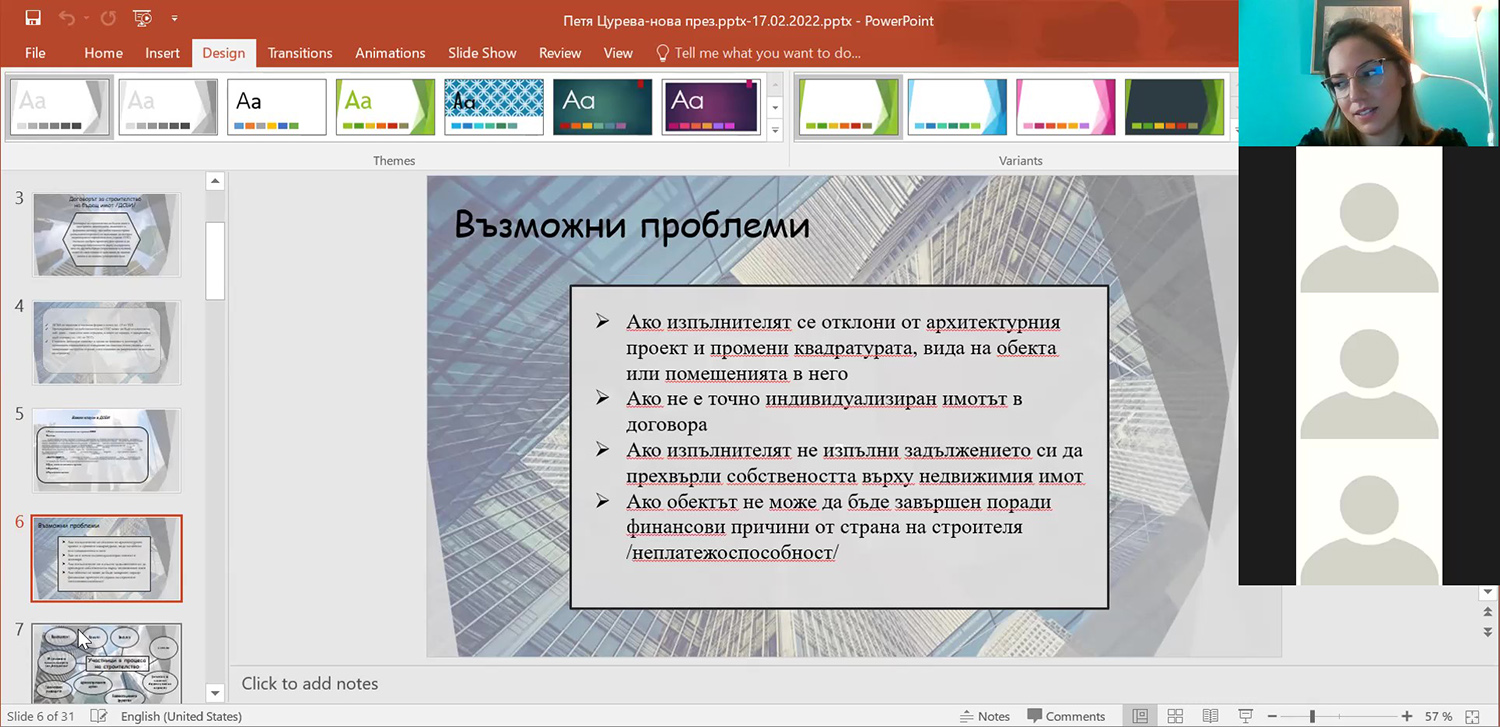Click English (United States) language button

point(181,716)
